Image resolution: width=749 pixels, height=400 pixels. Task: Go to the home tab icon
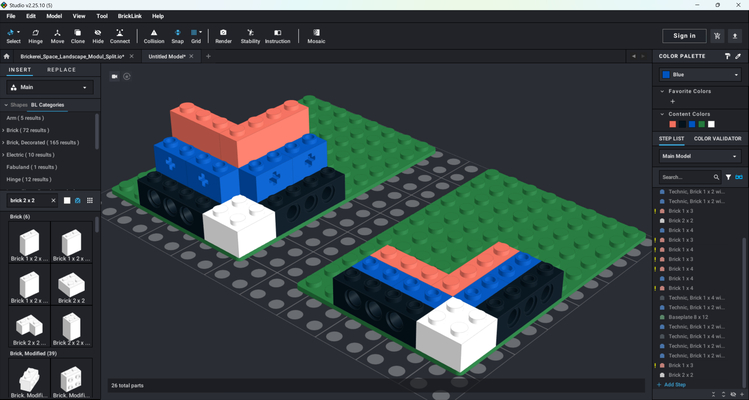coord(6,56)
